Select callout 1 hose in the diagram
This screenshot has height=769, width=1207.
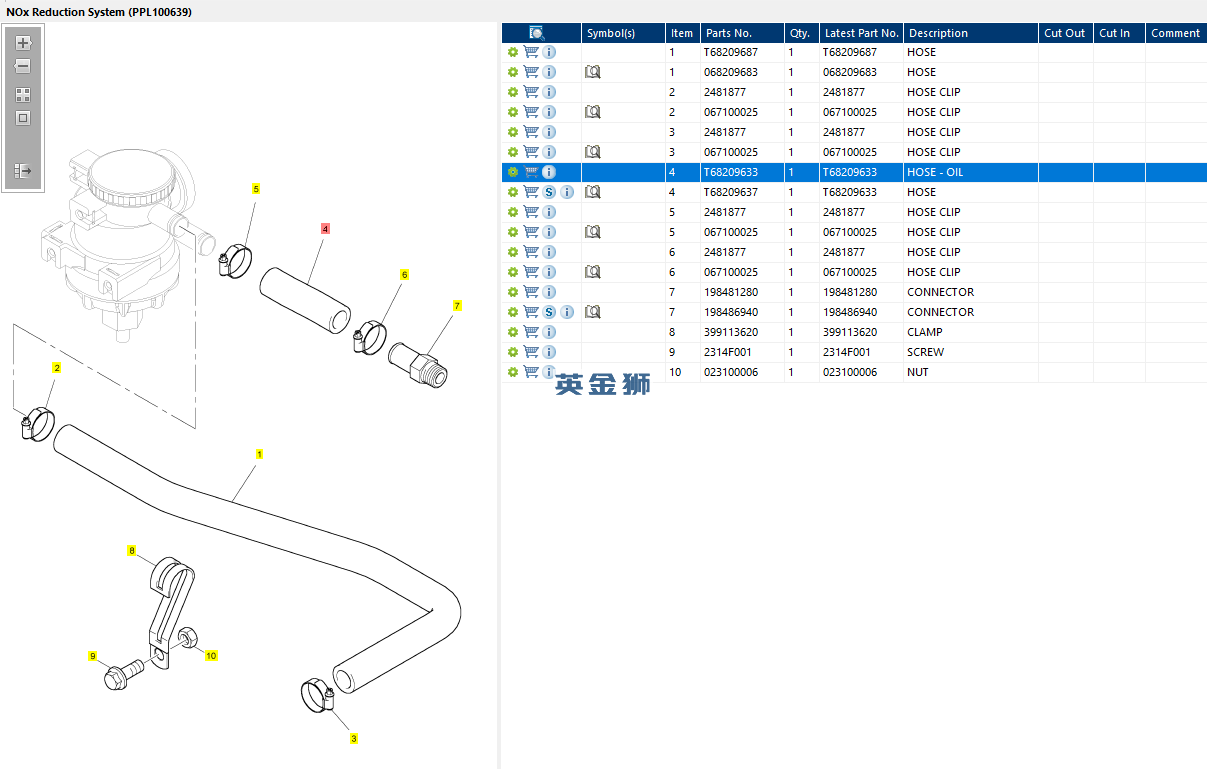(x=259, y=454)
